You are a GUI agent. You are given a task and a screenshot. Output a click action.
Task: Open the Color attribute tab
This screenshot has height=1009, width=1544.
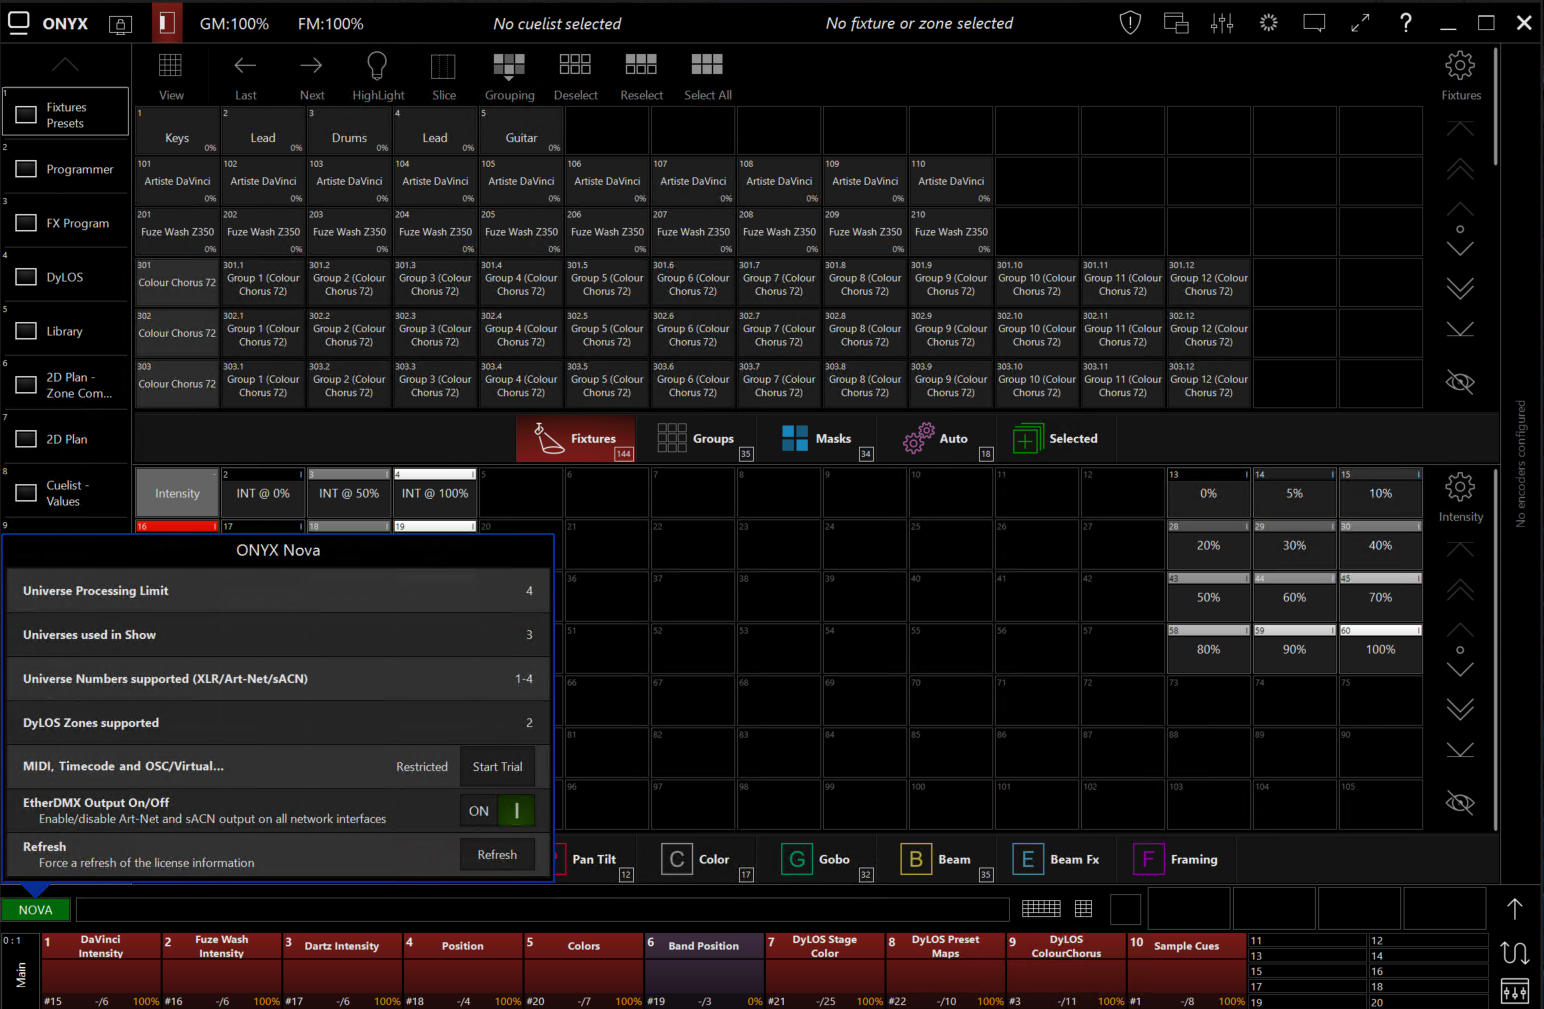[x=707, y=860]
